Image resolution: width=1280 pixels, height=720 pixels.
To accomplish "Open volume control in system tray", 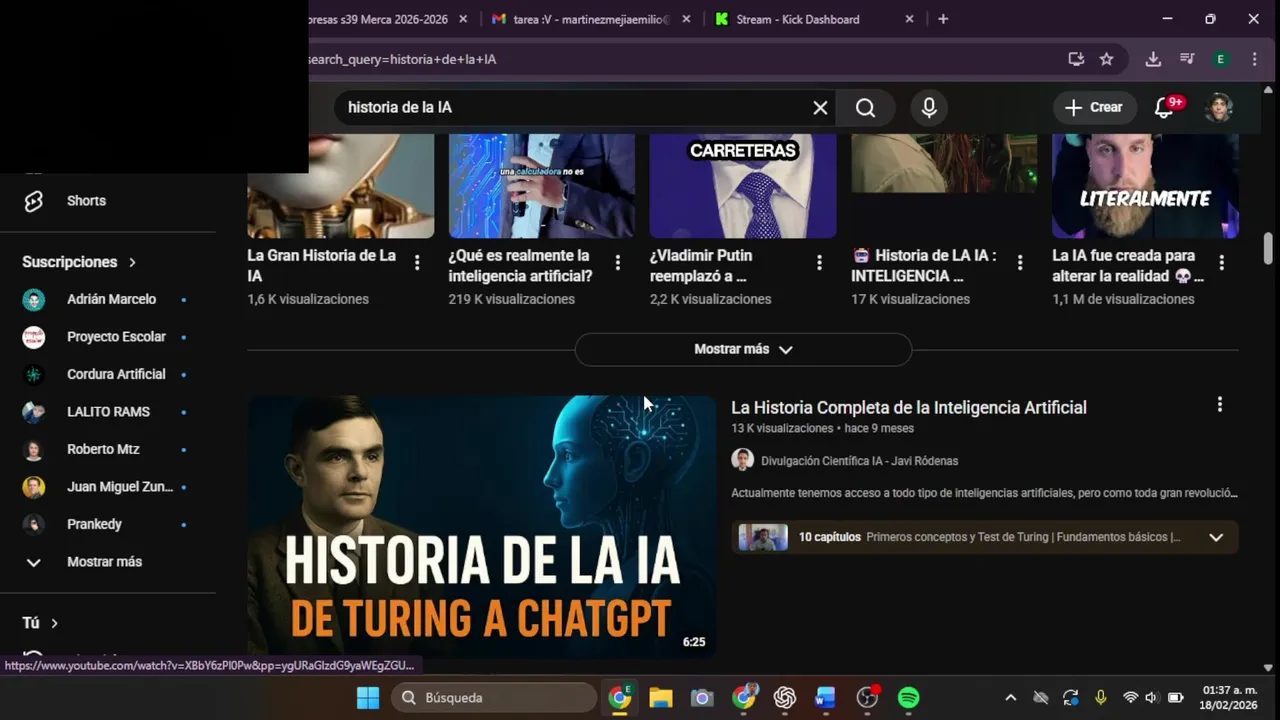I will point(1152,698).
